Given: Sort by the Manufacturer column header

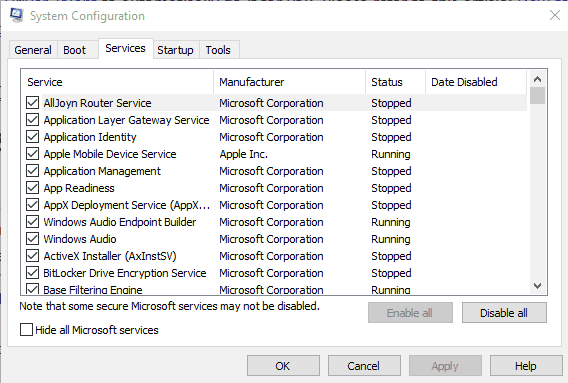Looking at the screenshot, I should [x=289, y=82].
